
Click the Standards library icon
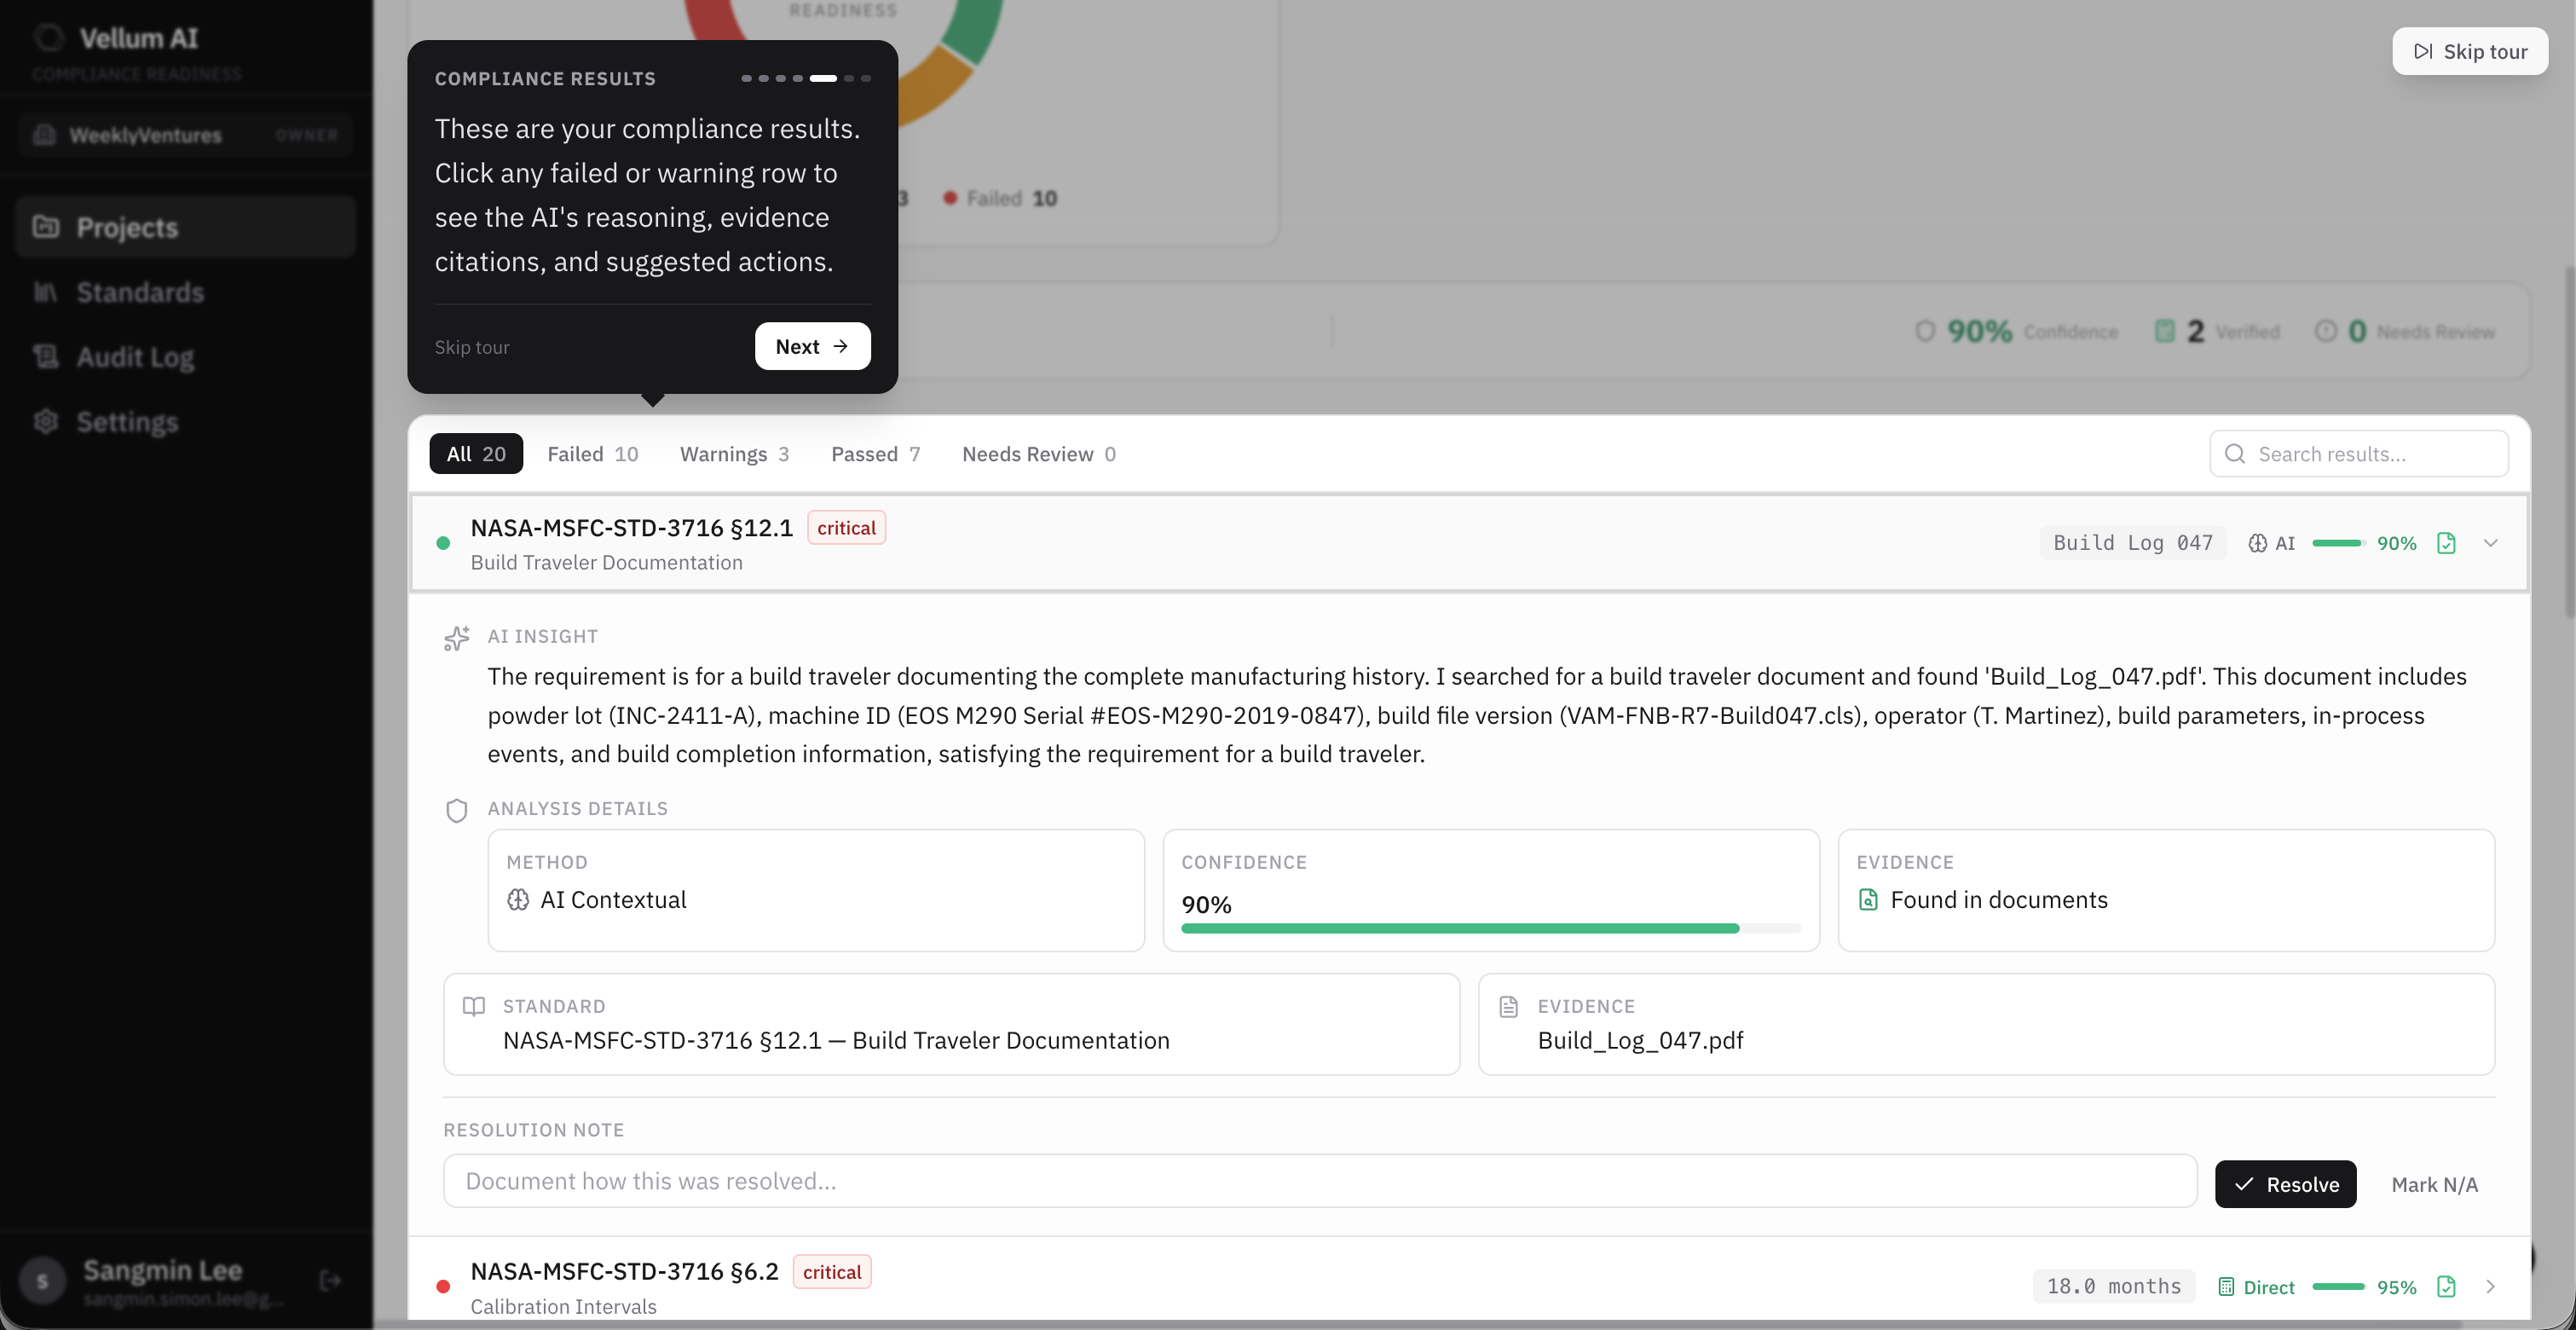(46, 292)
